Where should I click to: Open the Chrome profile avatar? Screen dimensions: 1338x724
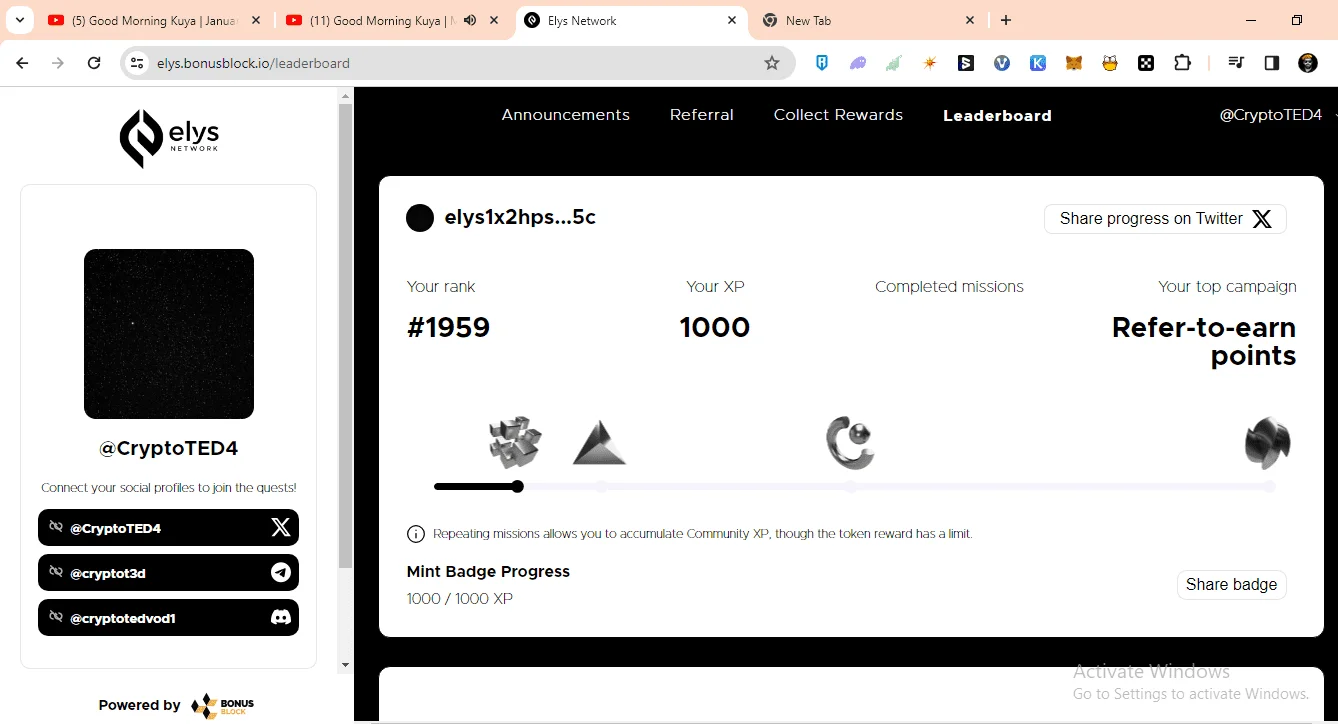coord(1308,63)
